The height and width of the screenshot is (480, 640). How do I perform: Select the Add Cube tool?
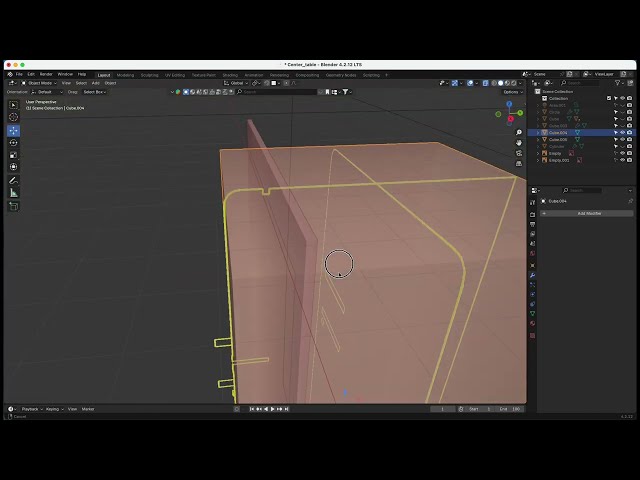click(13, 206)
